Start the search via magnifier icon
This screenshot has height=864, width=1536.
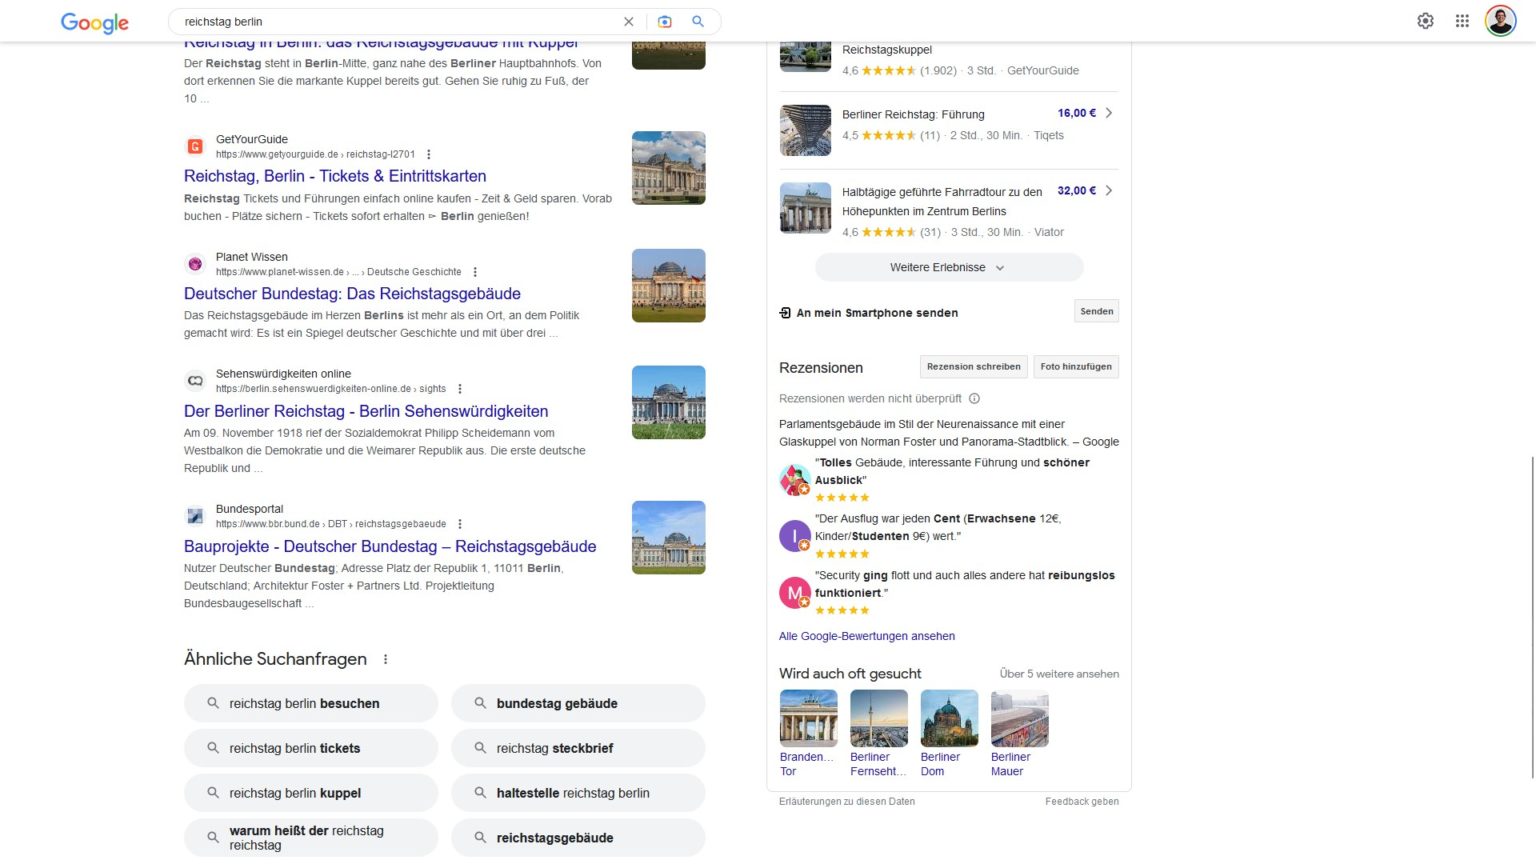tap(698, 21)
